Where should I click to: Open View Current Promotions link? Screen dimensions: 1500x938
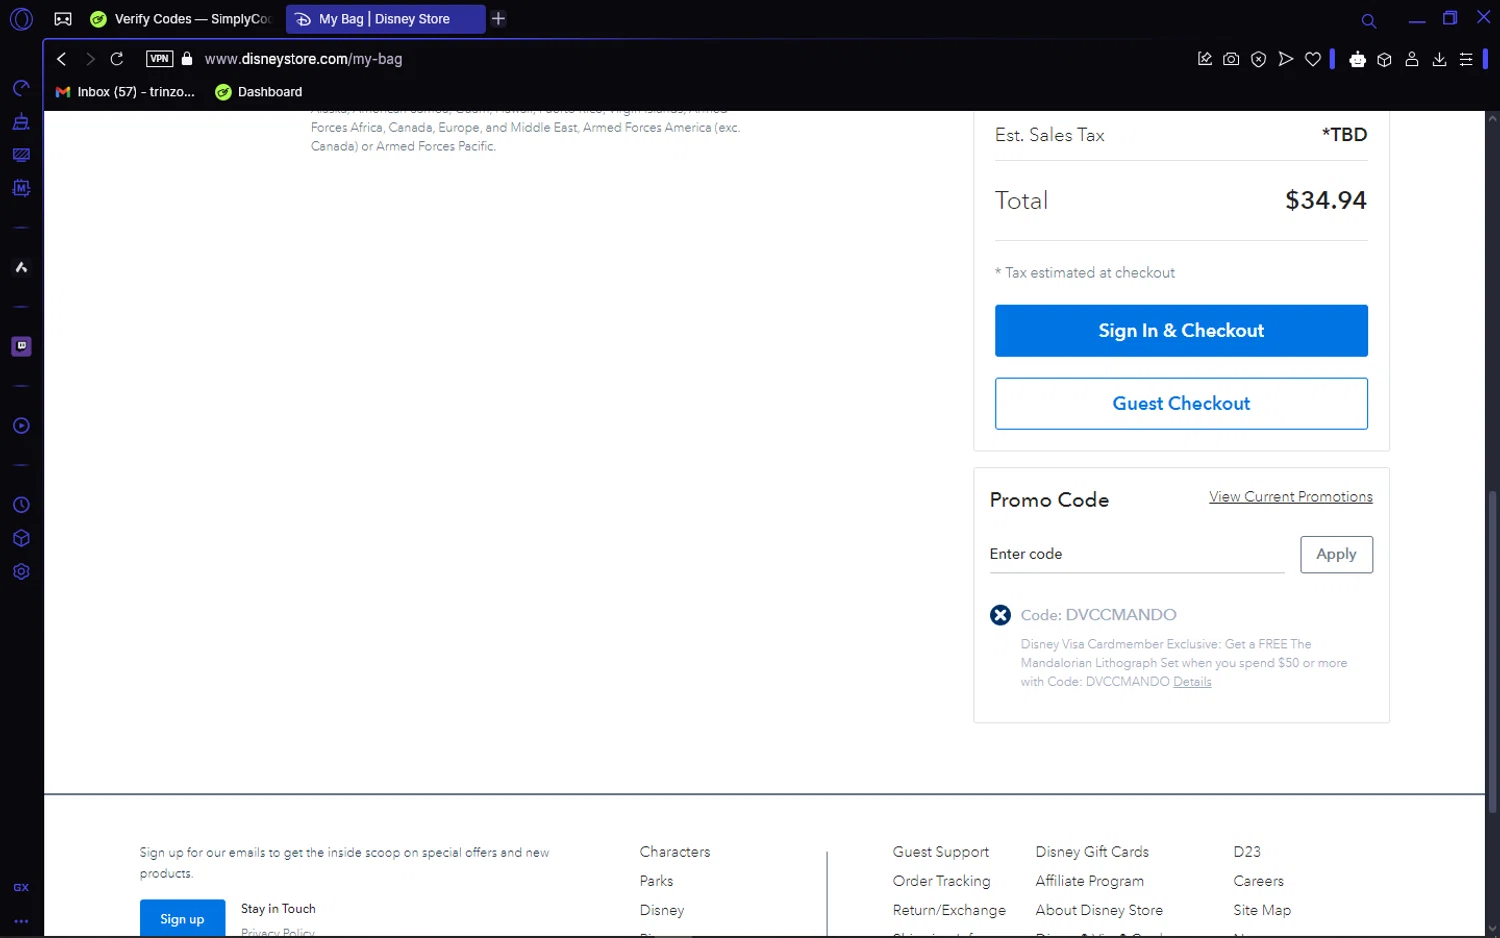click(1291, 497)
